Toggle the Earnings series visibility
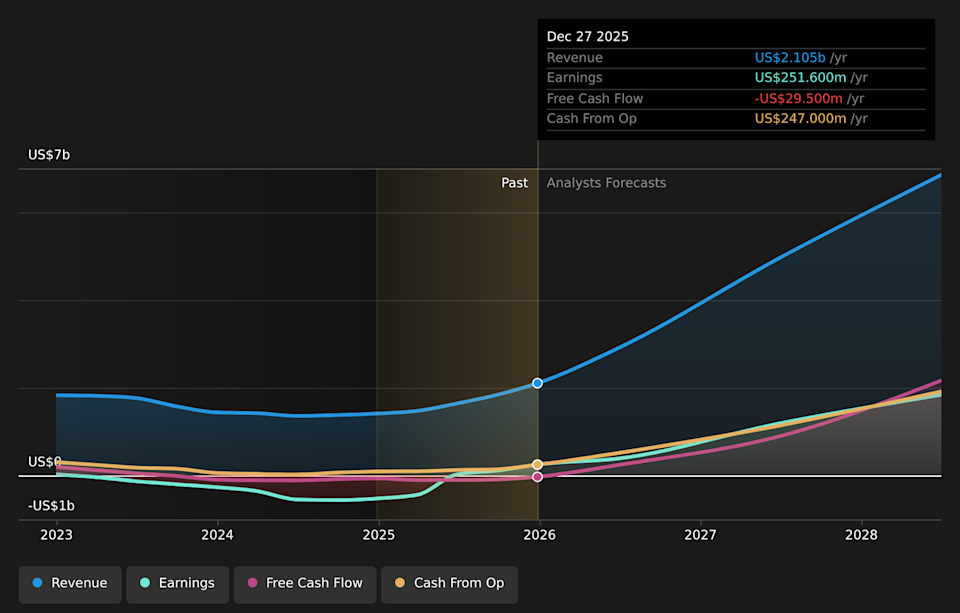This screenshot has height=613, width=960. [177, 583]
